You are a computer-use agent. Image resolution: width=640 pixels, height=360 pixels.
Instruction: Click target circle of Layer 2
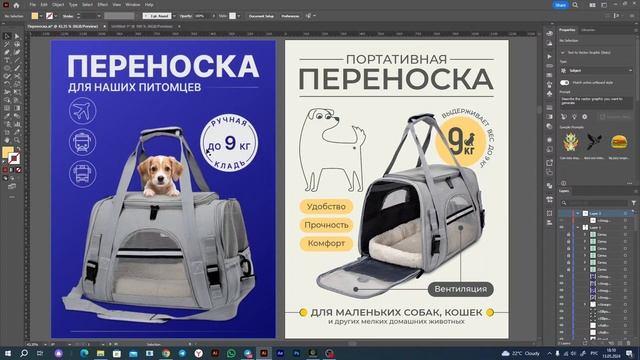click(x=625, y=213)
